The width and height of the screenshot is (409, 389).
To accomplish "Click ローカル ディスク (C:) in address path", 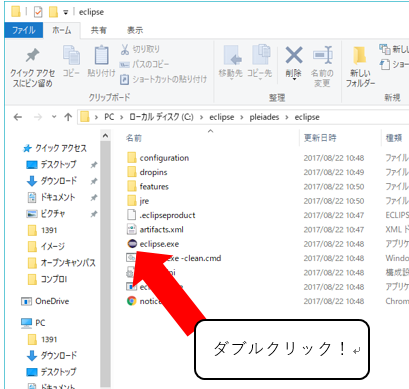I will [161, 117].
